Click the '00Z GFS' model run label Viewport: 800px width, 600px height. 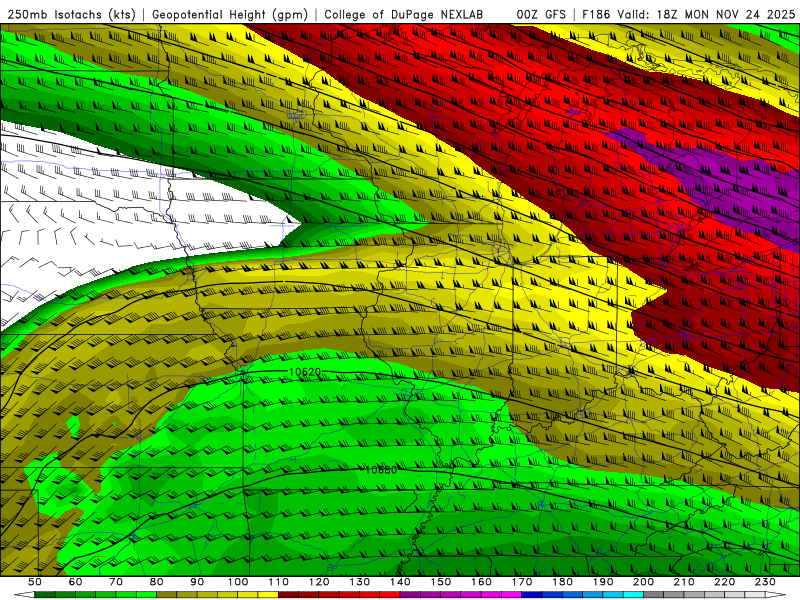(541, 15)
